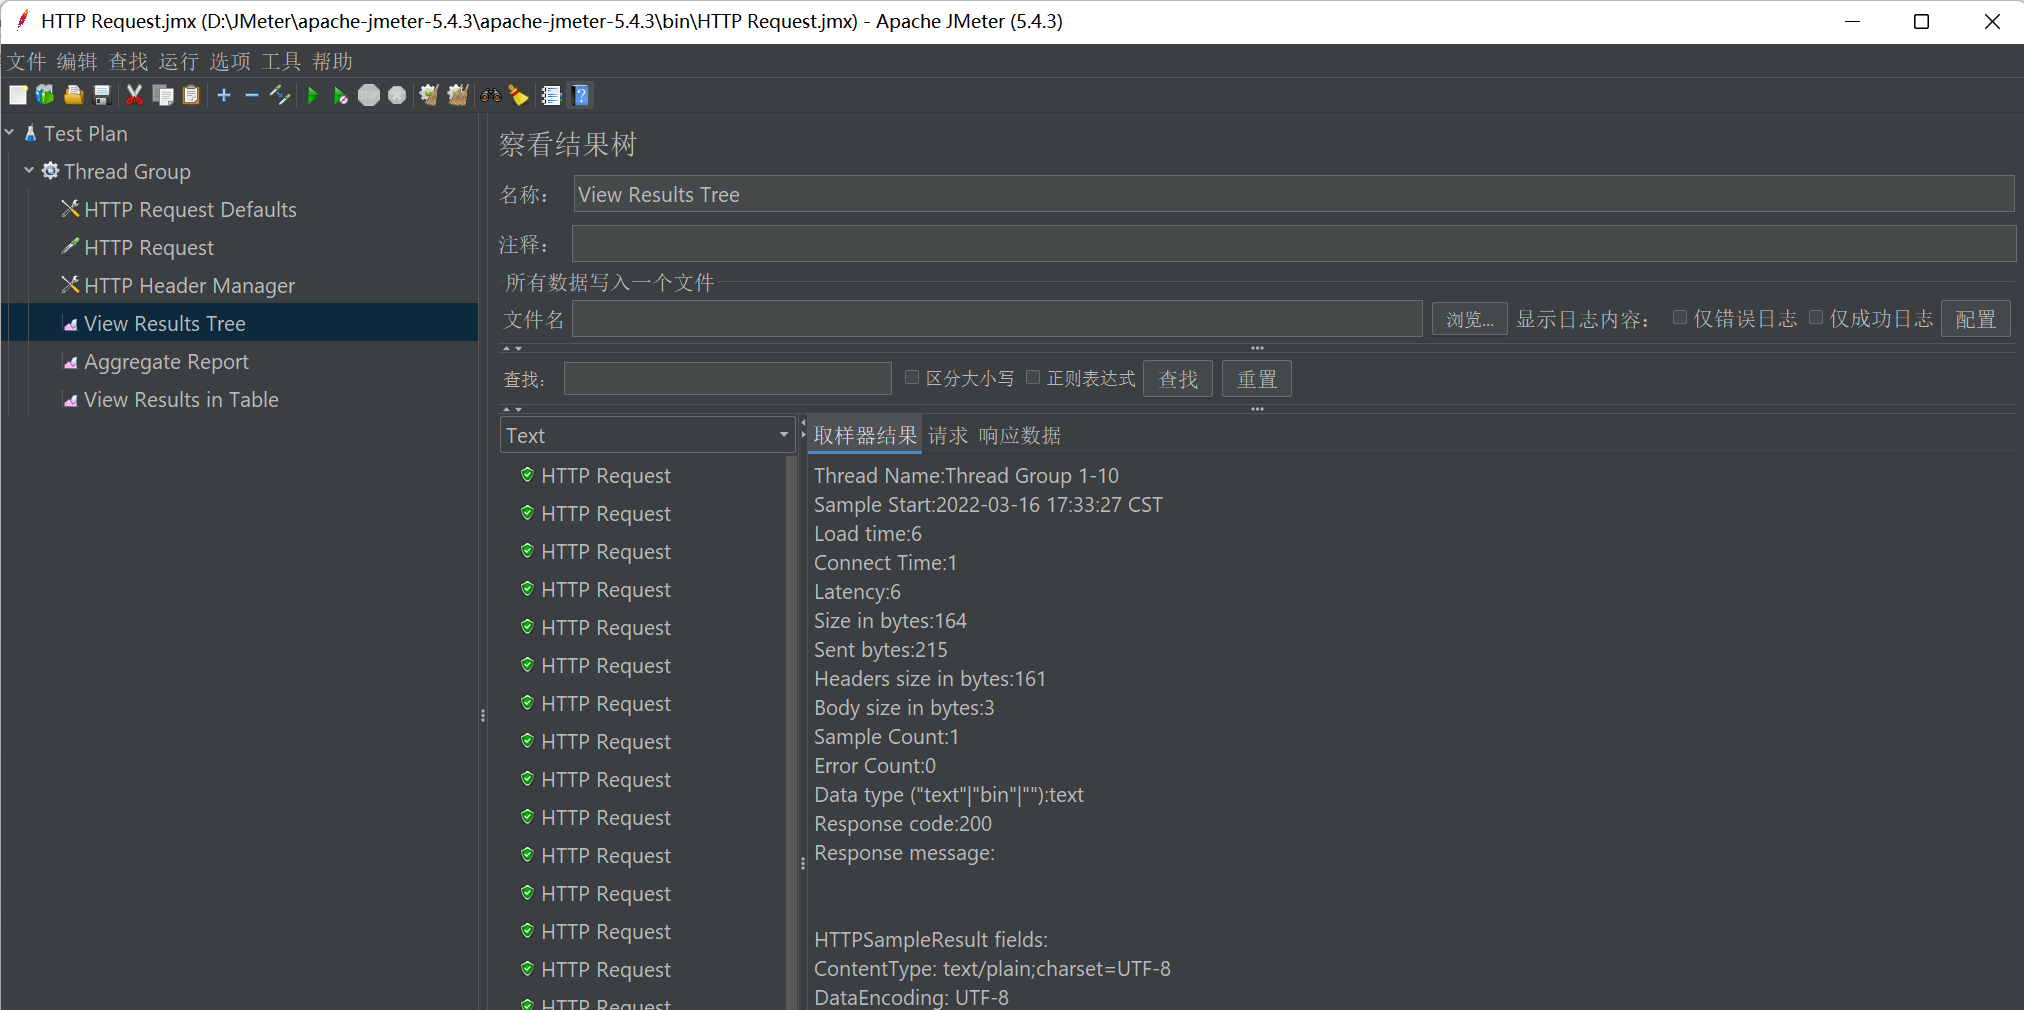Click the 重置 (Reset) button

[x=1257, y=379]
